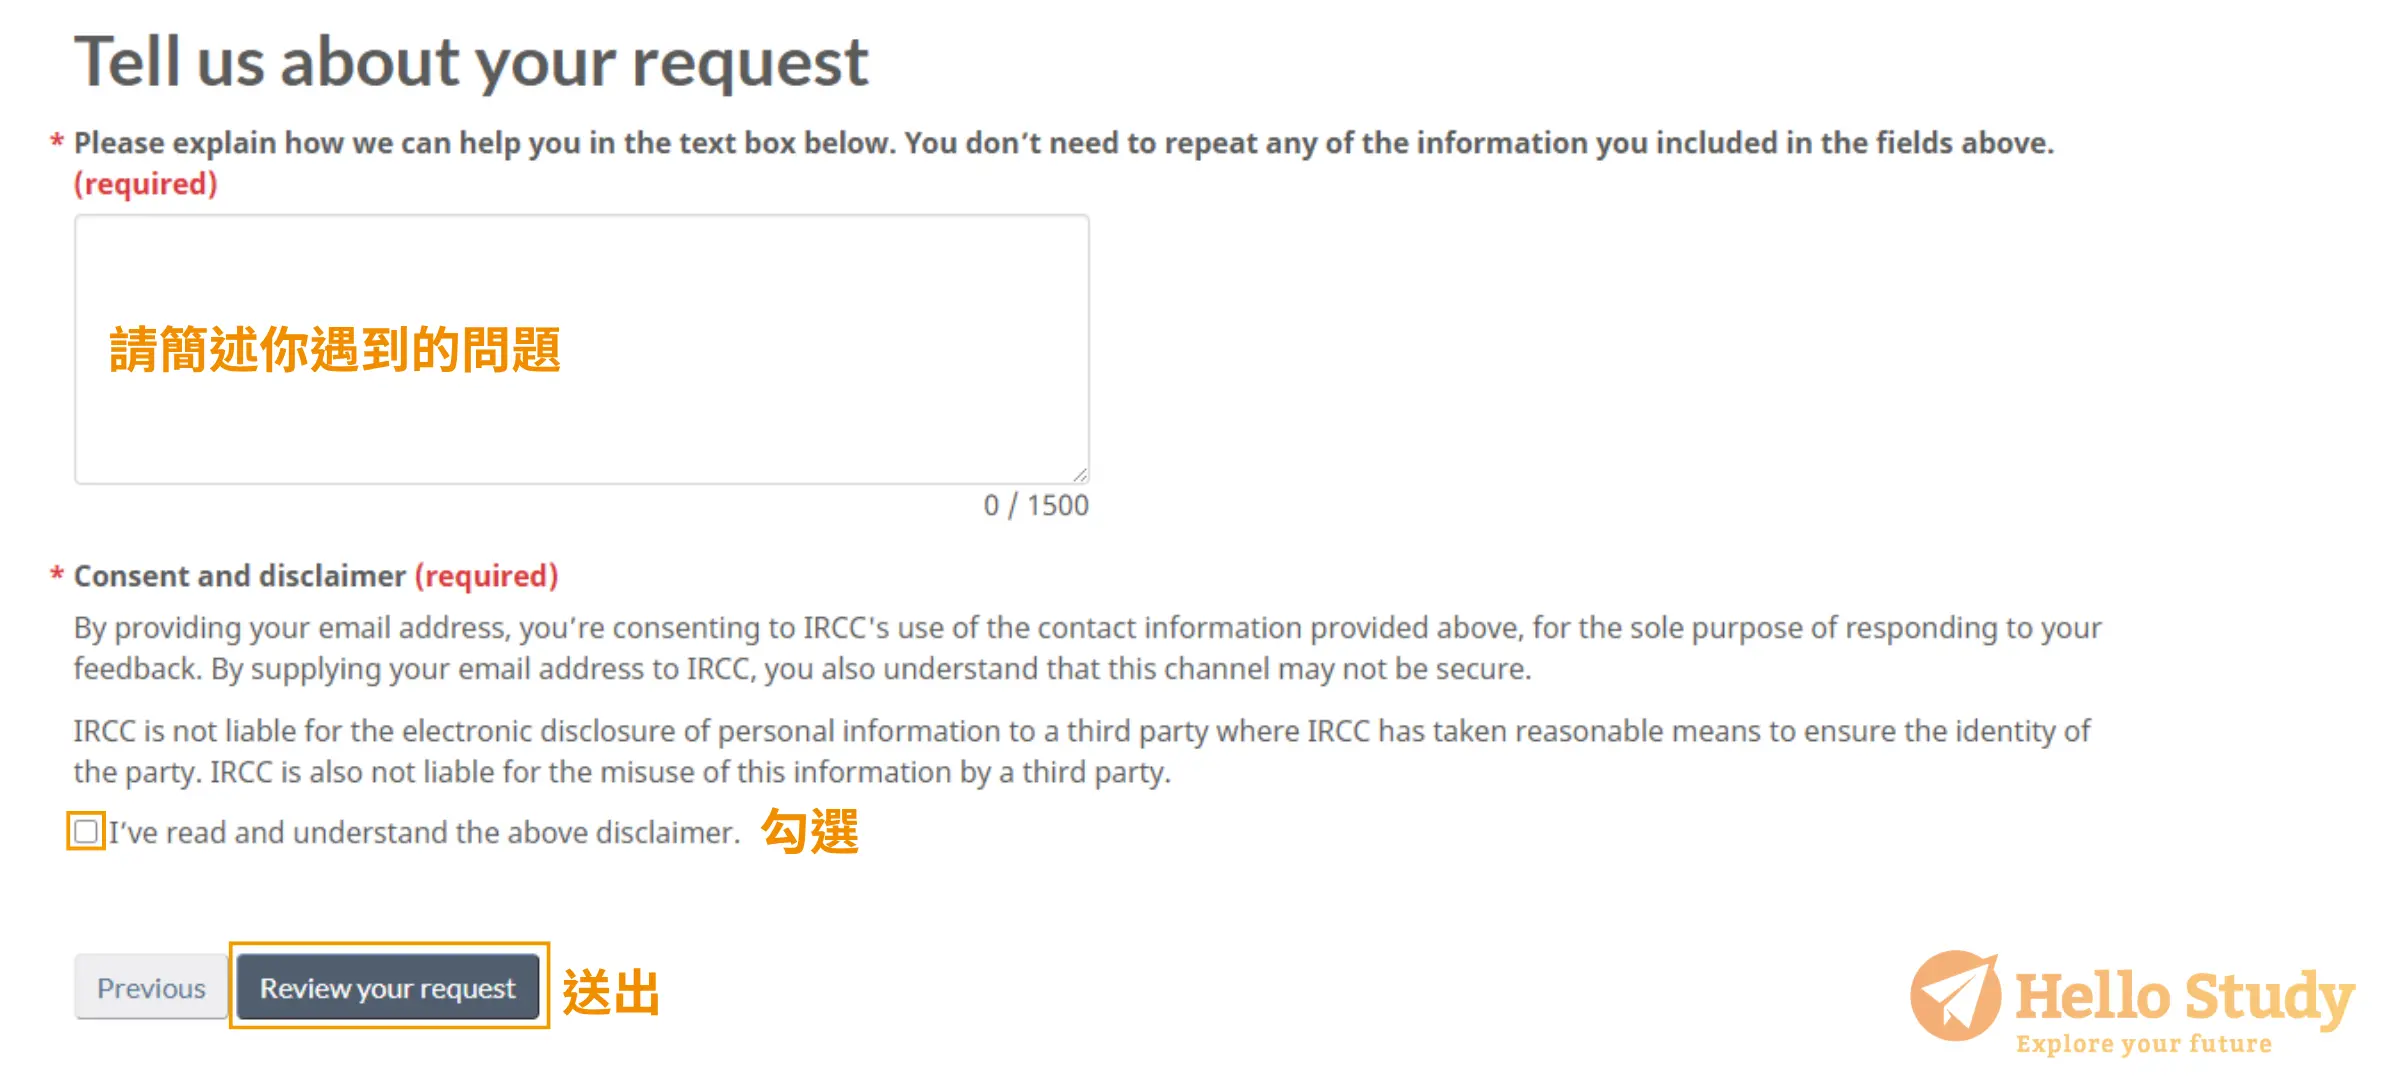
Task: Click the paragraph about IRCC not being liable
Action: click(1082, 751)
